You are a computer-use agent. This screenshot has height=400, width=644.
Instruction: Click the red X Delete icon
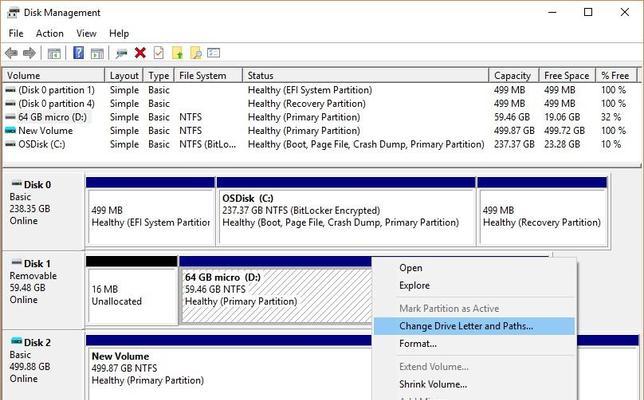140,53
